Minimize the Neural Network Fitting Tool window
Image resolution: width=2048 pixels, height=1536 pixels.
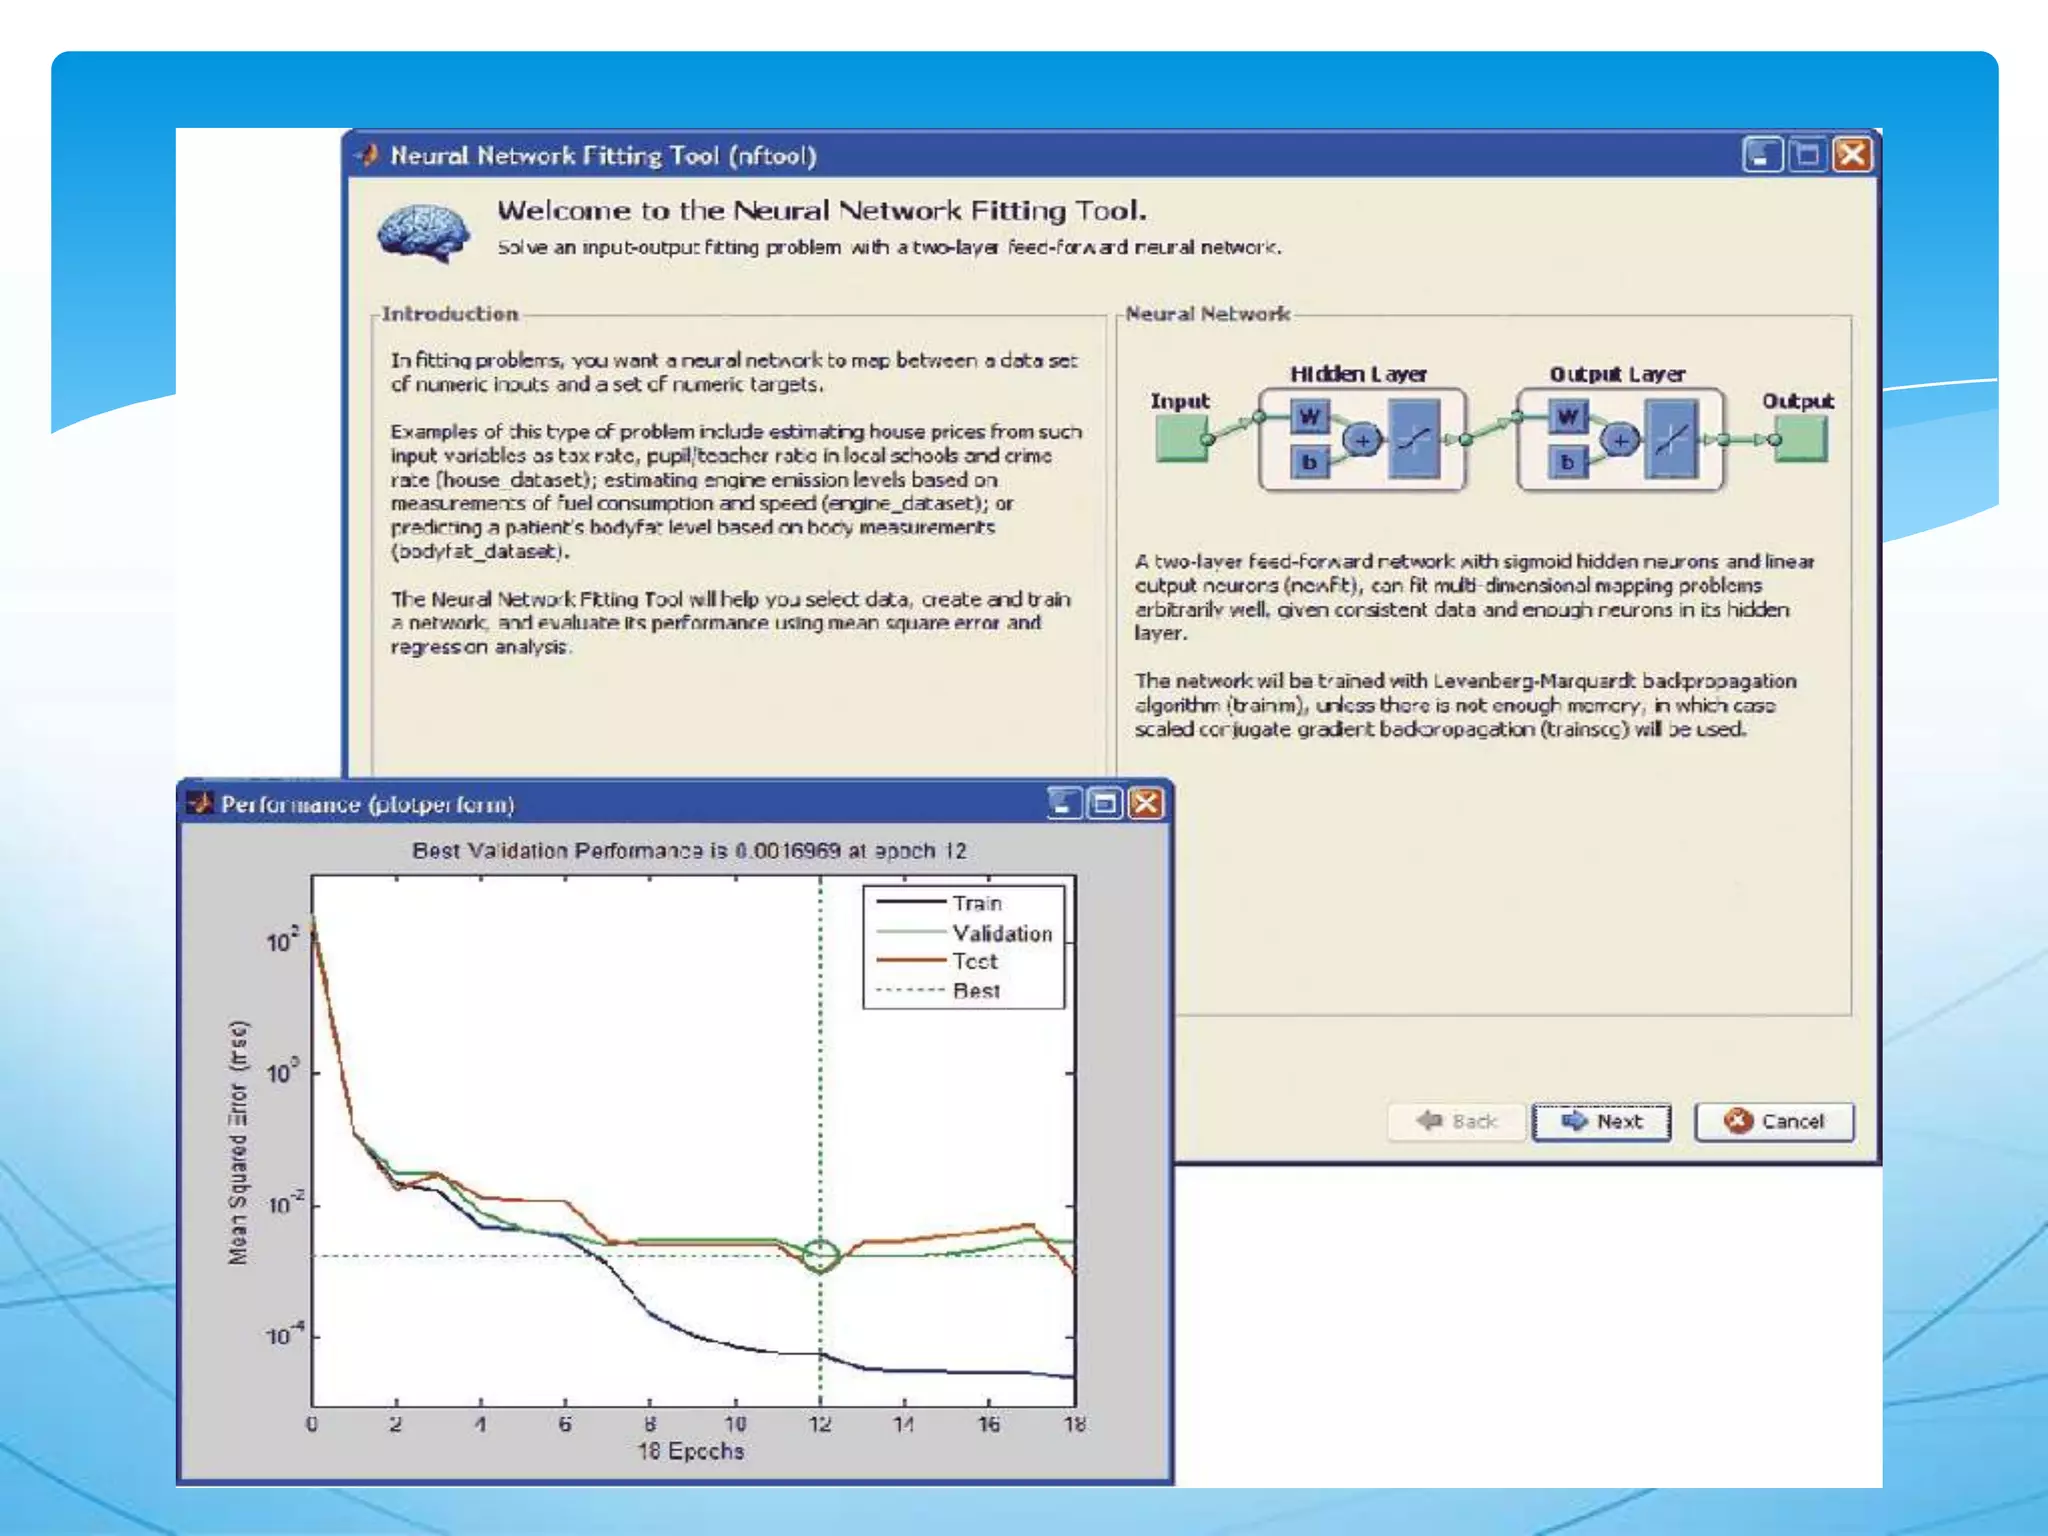pyautogui.click(x=1762, y=155)
